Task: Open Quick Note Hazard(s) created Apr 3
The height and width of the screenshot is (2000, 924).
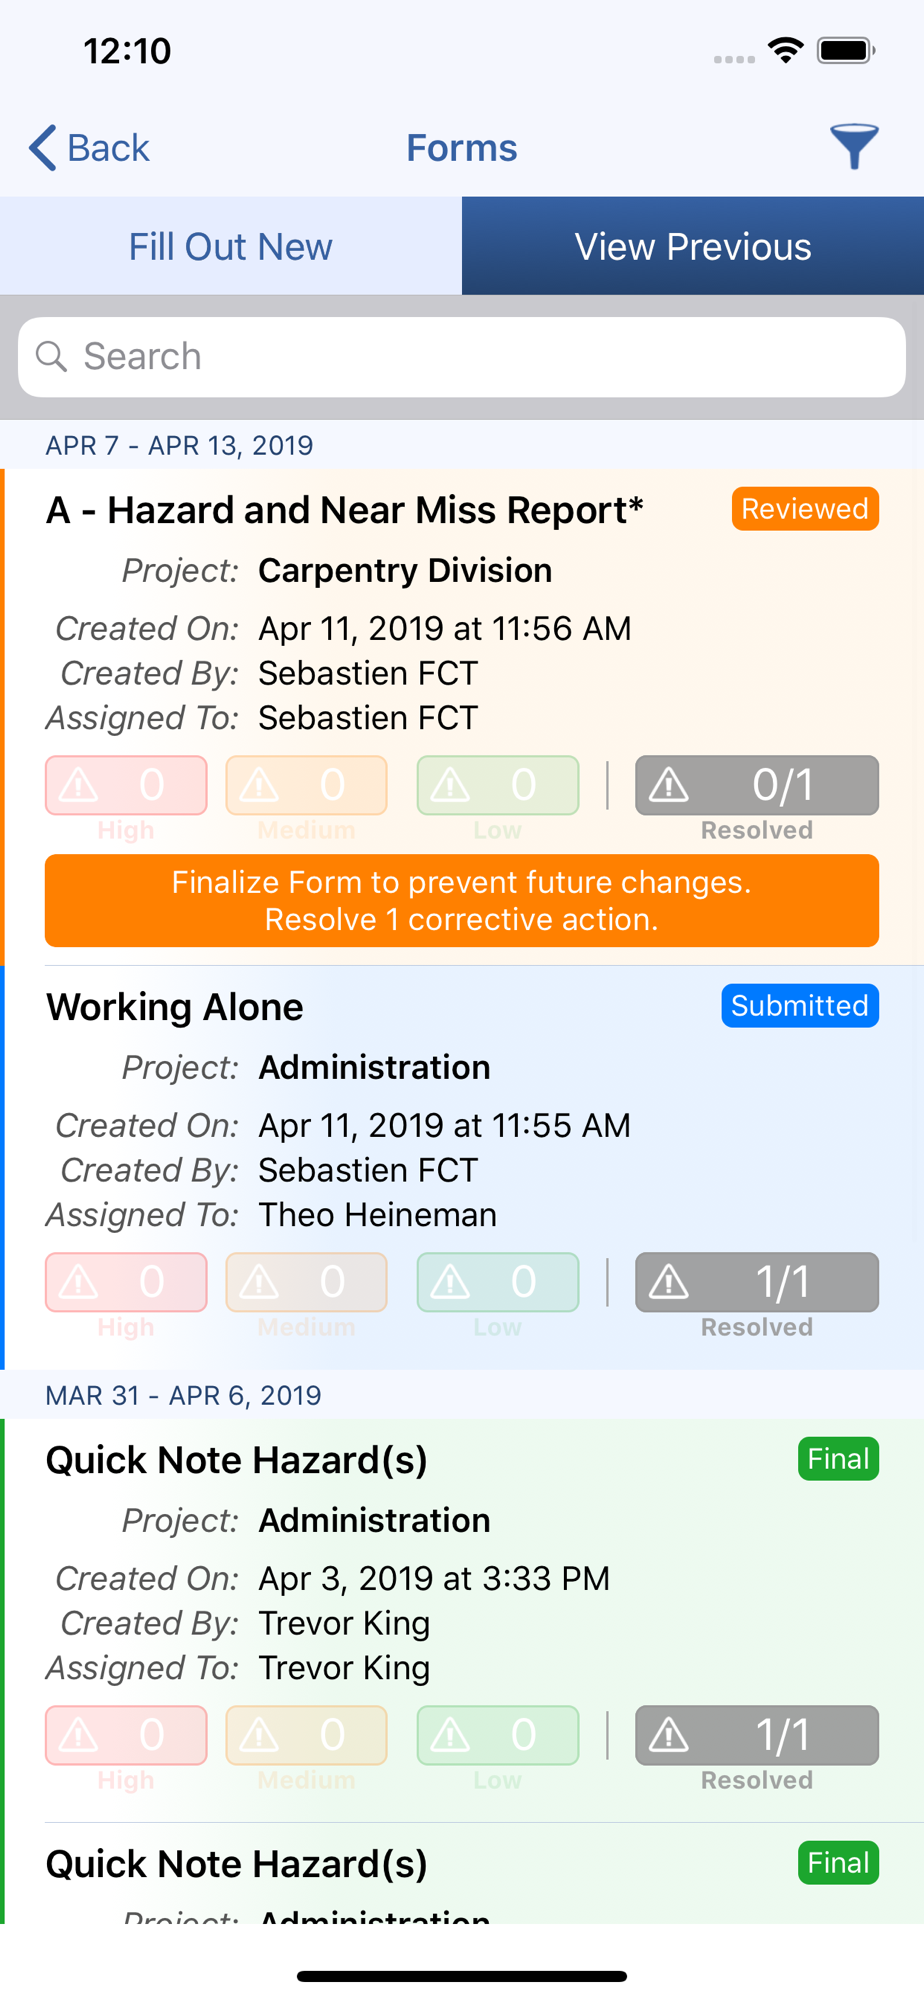Action: pyautogui.click(x=462, y=1620)
